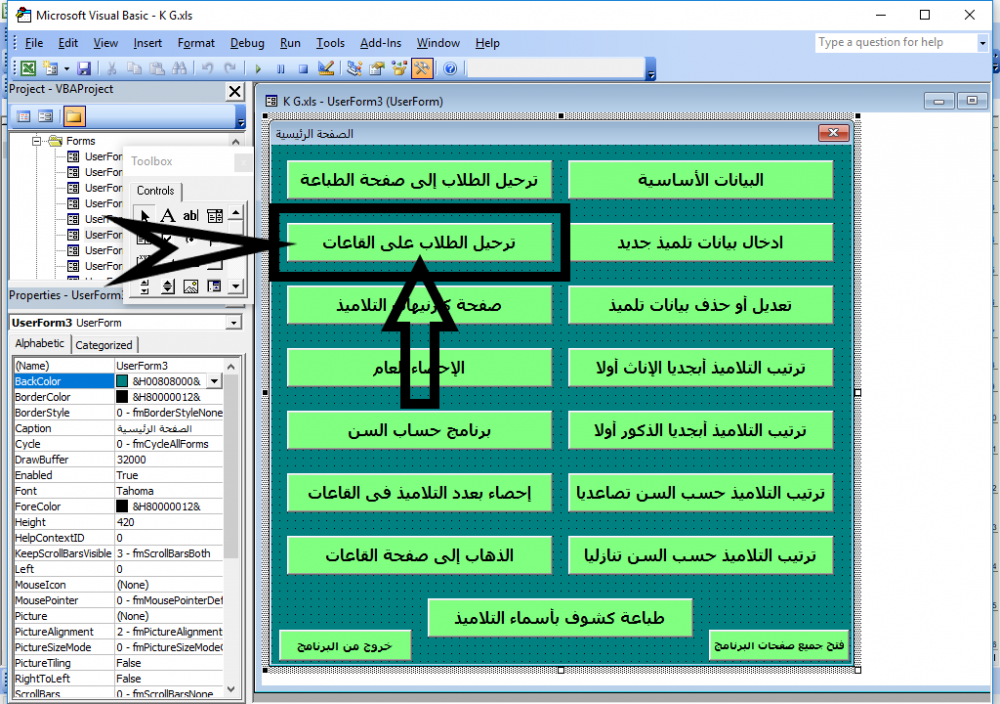Click the View Object button in Project panel
The image size is (1000, 704).
45,116
